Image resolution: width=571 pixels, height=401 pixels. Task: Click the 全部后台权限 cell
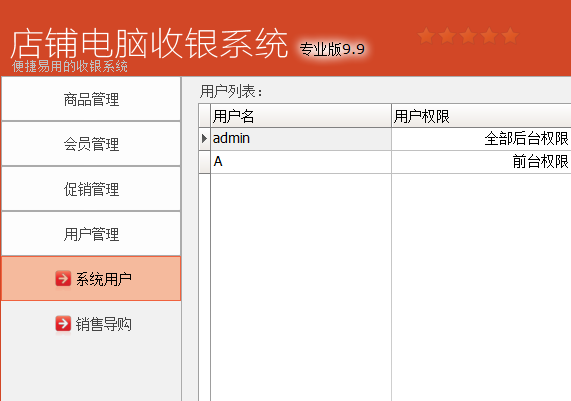481,139
